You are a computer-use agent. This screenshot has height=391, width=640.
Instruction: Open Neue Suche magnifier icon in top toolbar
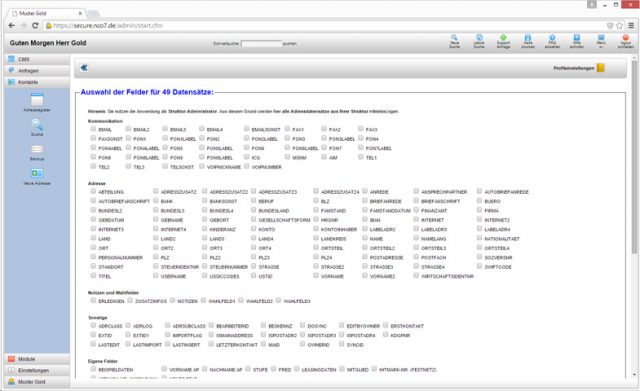(x=454, y=38)
